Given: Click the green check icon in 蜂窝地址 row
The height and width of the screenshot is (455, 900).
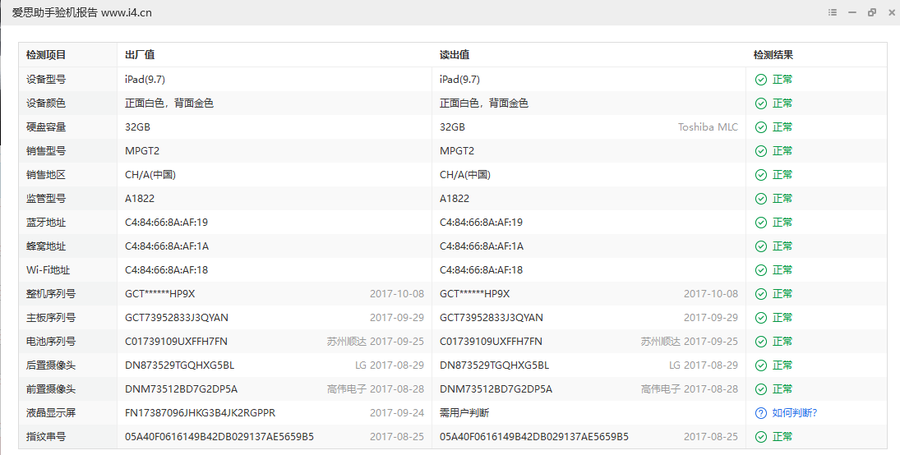Looking at the screenshot, I should coord(761,246).
